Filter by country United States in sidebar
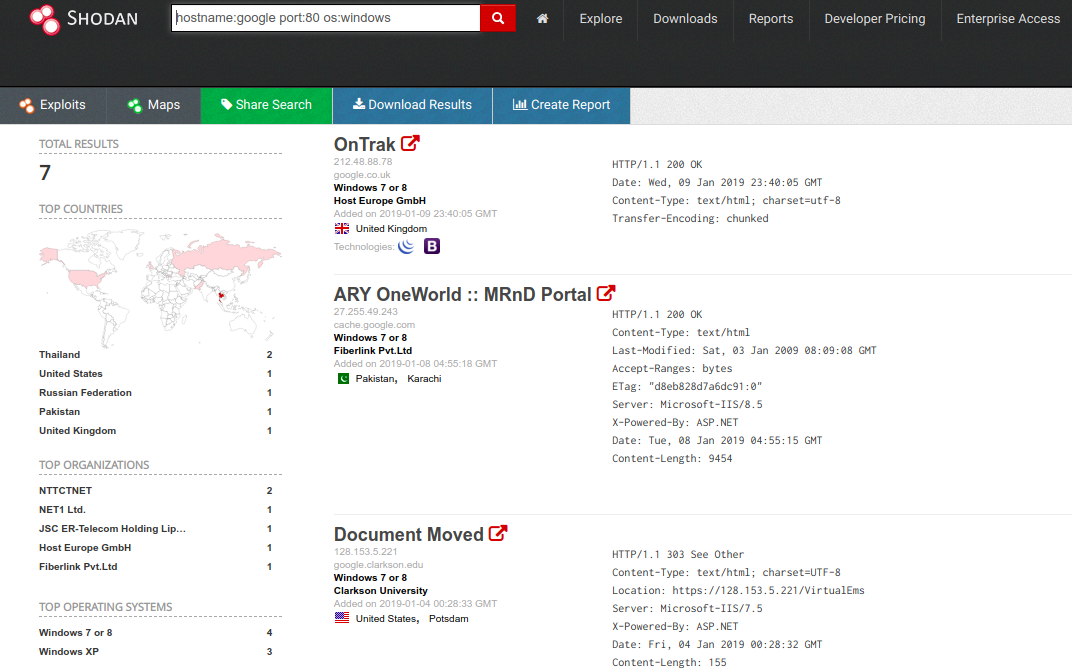The height and width of the screenshot is (671, 1072). (x=70, y=373)
